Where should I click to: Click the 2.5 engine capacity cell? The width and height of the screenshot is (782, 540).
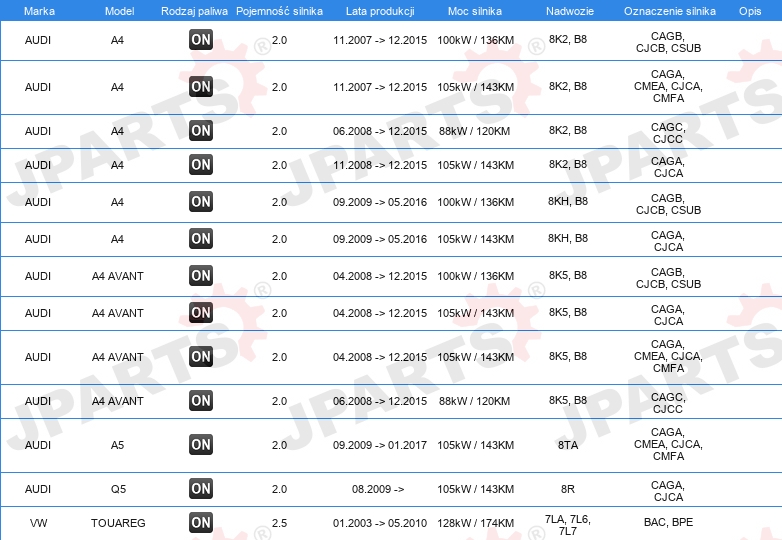click(279, 523)
